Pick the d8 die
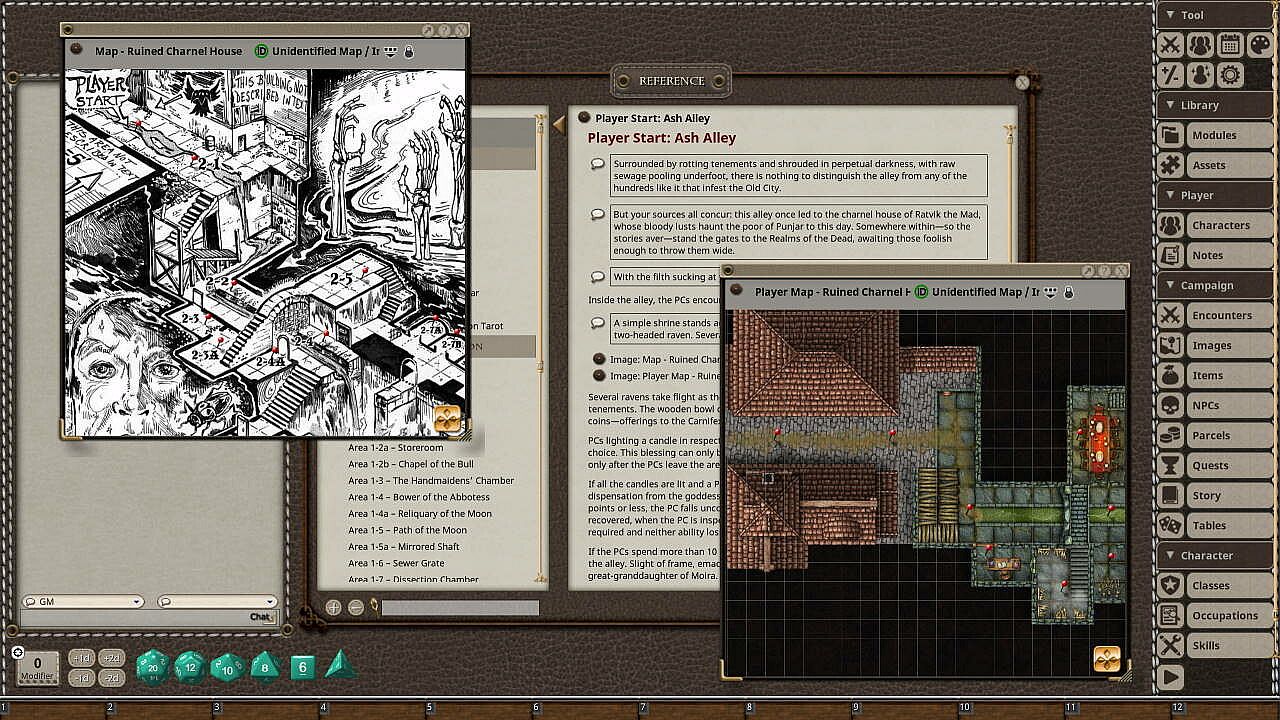This screenshot has width=1280, height=720. click(x=265, y=666)
